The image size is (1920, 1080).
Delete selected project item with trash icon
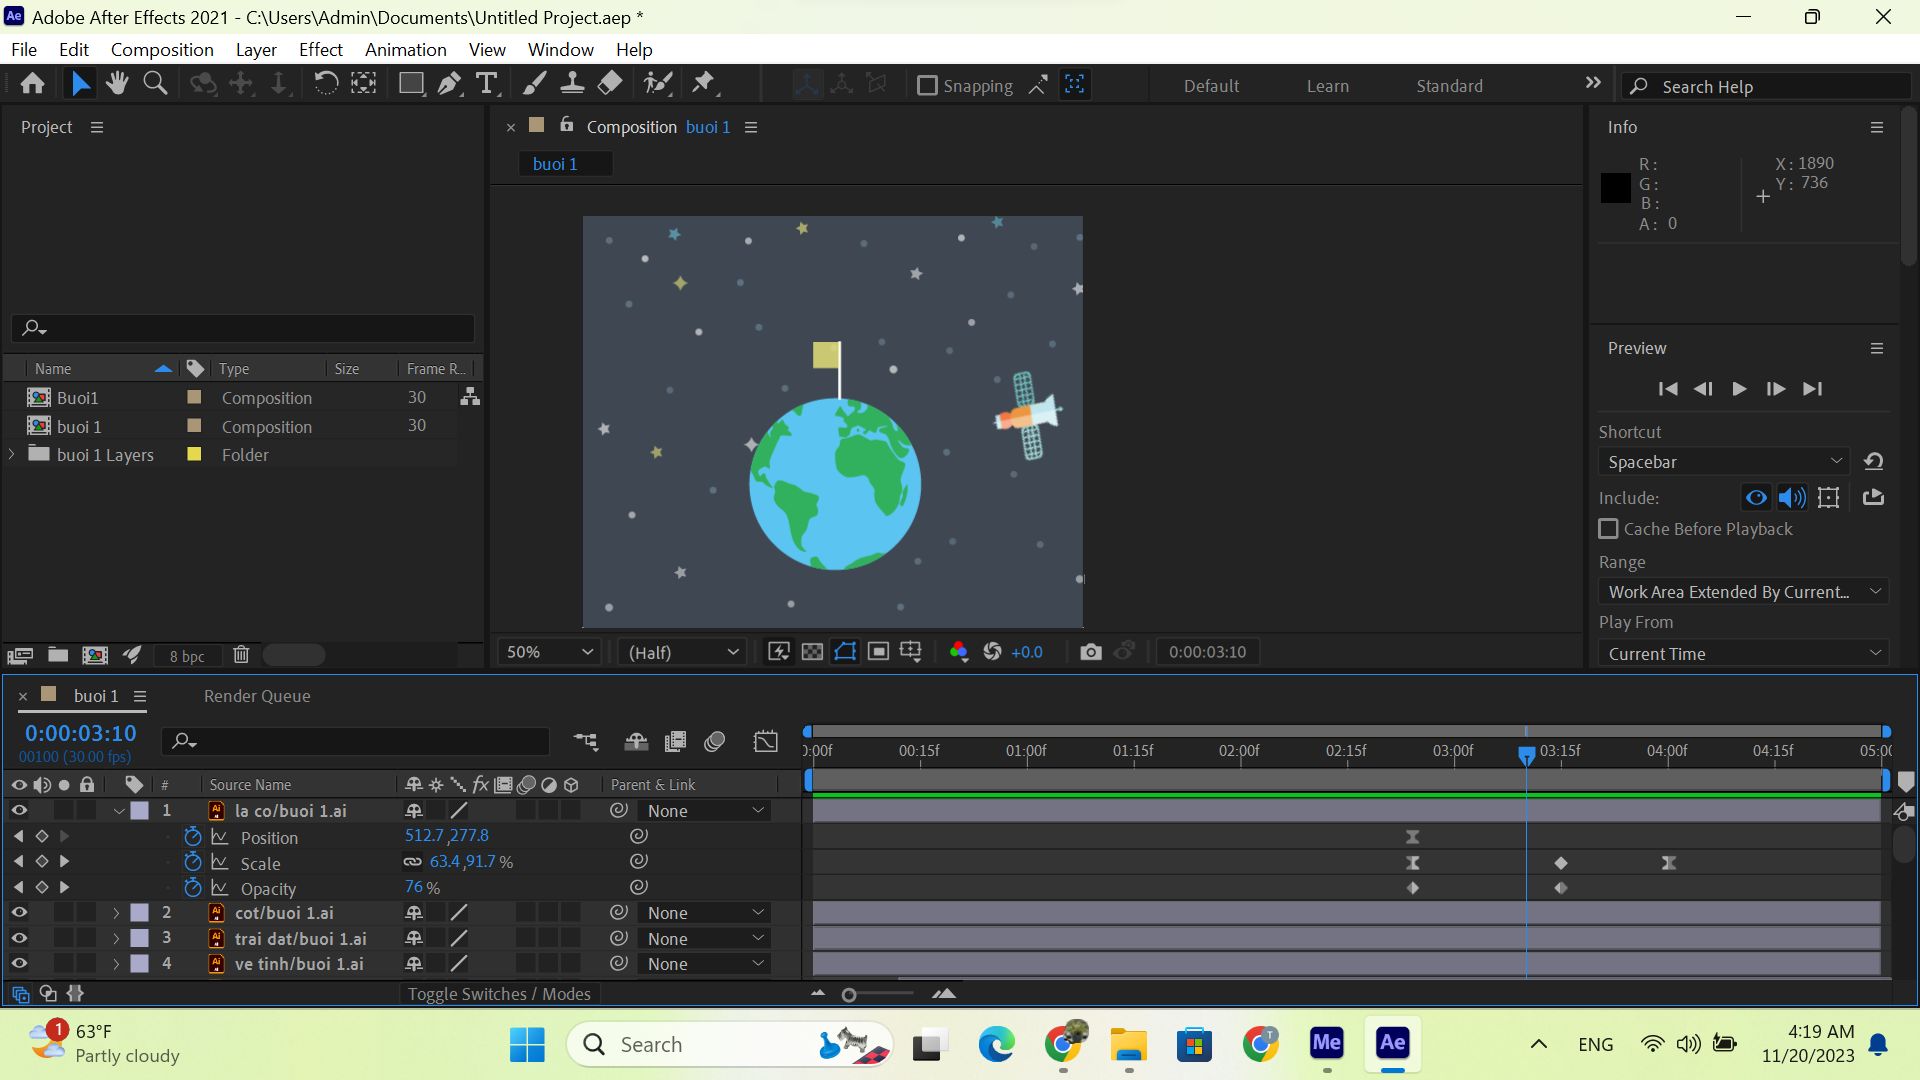241,655
